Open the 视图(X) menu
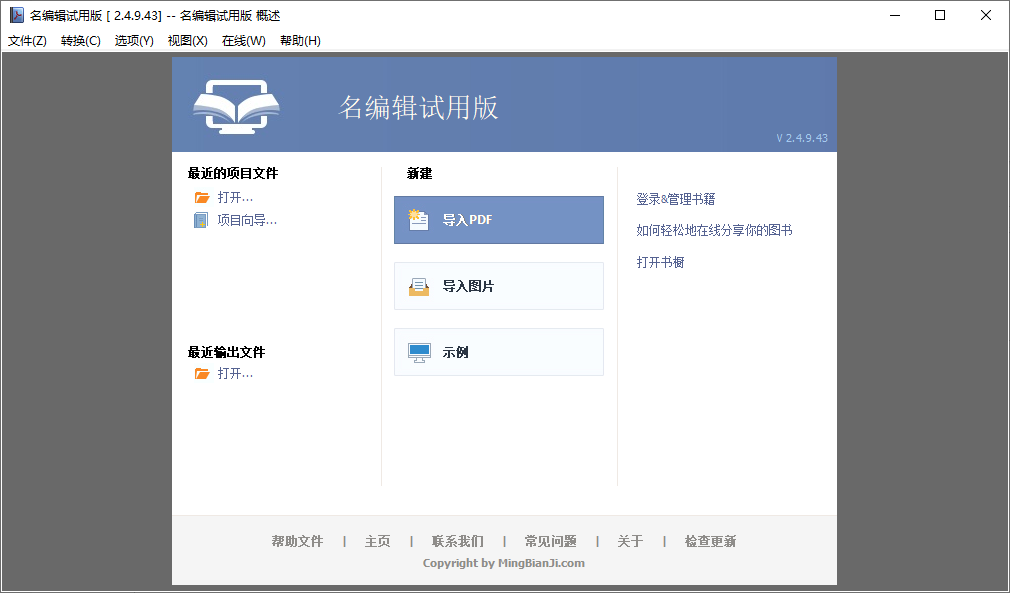The width and height of the screenshot is (1010, 593). 187,40
